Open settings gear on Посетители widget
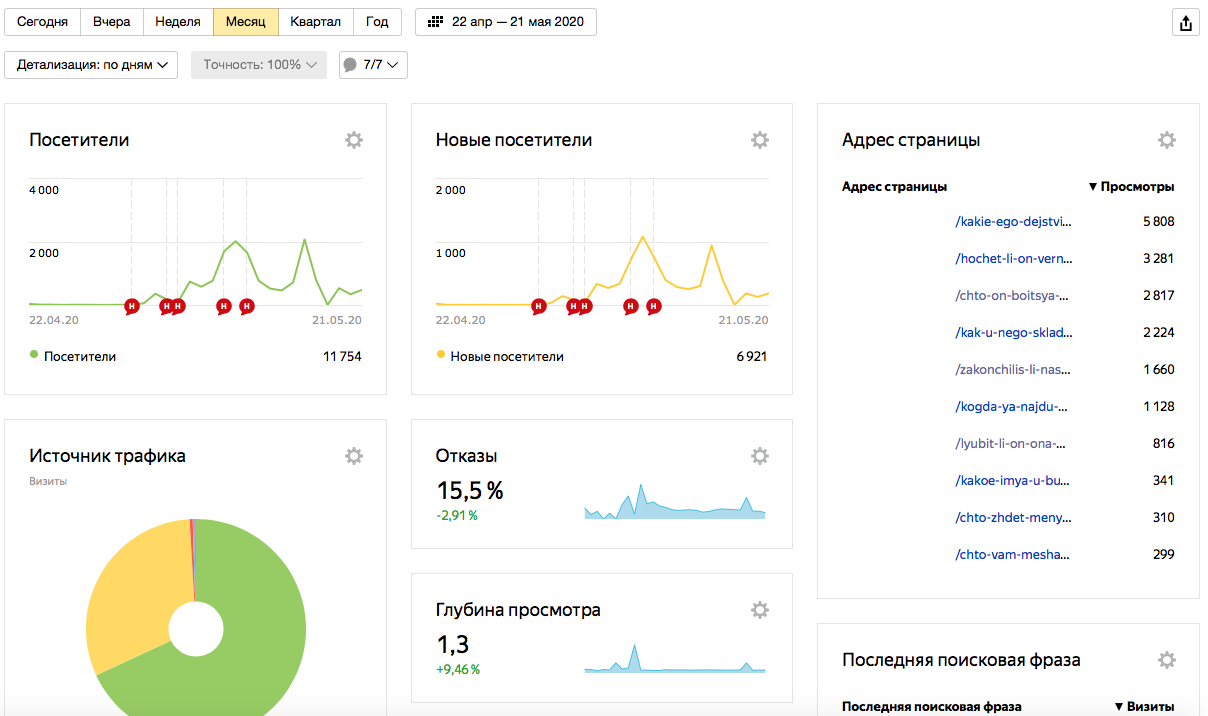This screenshot has height=716, width=1208. coord(353,140)
